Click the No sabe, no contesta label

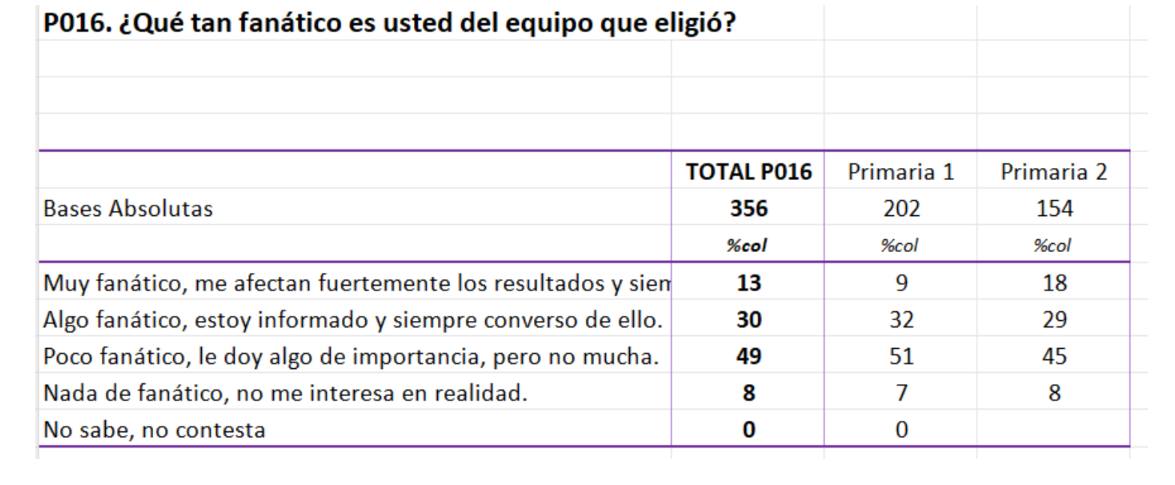154,430
